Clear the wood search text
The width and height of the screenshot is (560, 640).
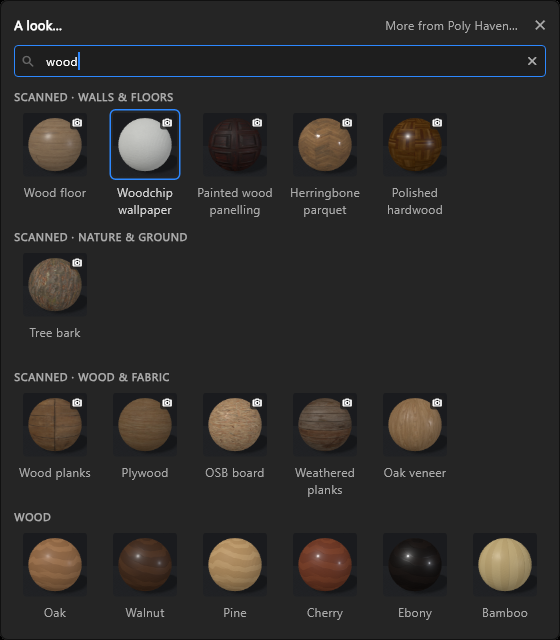532,61
